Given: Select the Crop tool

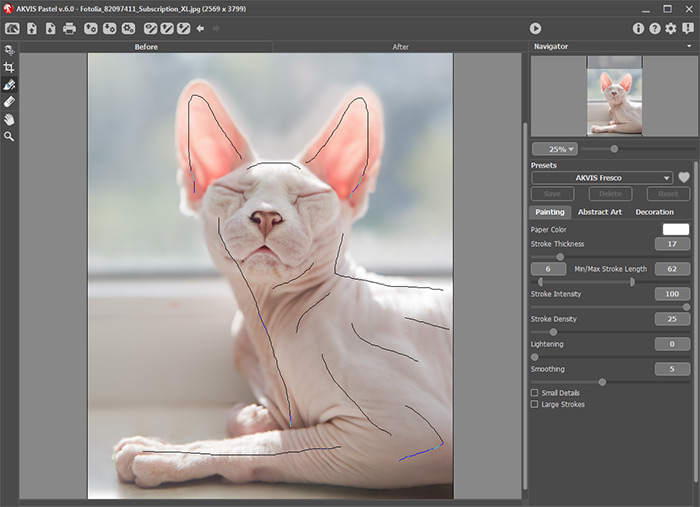Looking at the screenshot, I should coord(9,67).
